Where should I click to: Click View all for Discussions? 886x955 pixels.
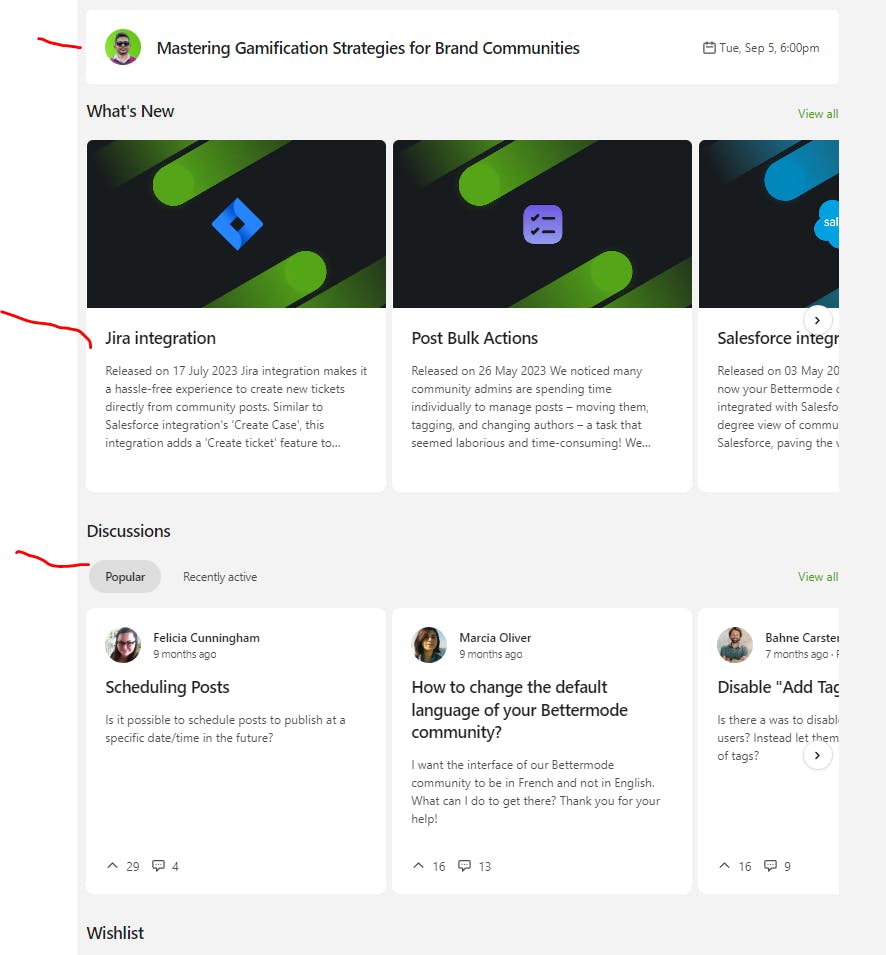click(817, 577)
